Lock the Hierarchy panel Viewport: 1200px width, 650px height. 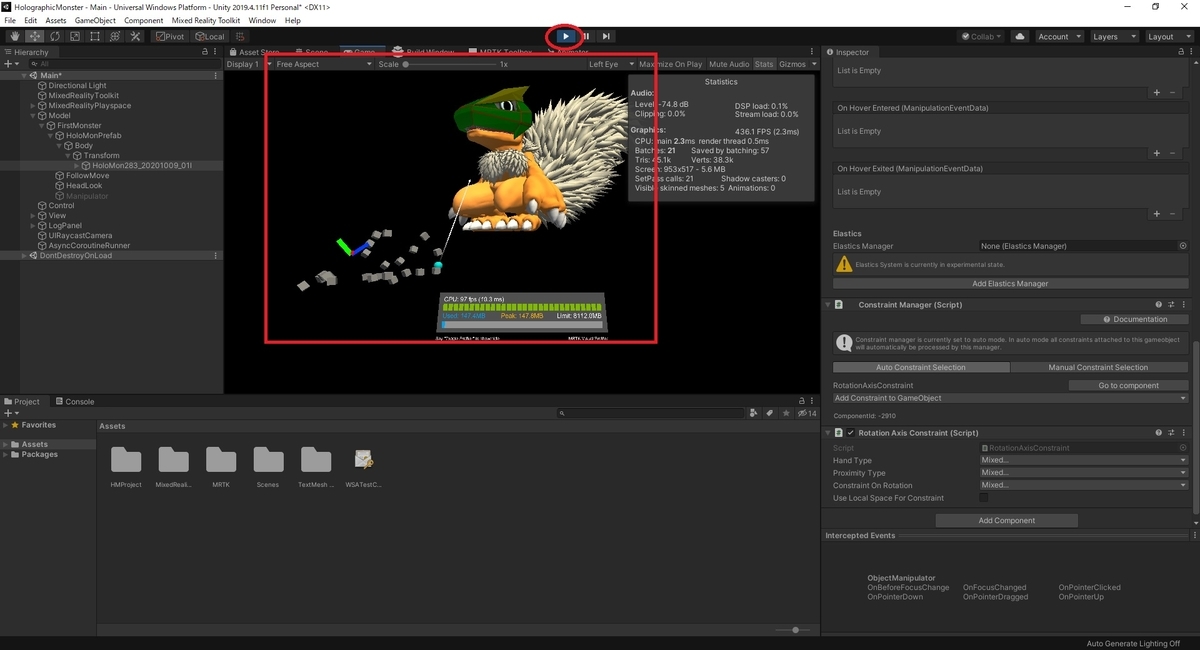[x=205, y=51]
